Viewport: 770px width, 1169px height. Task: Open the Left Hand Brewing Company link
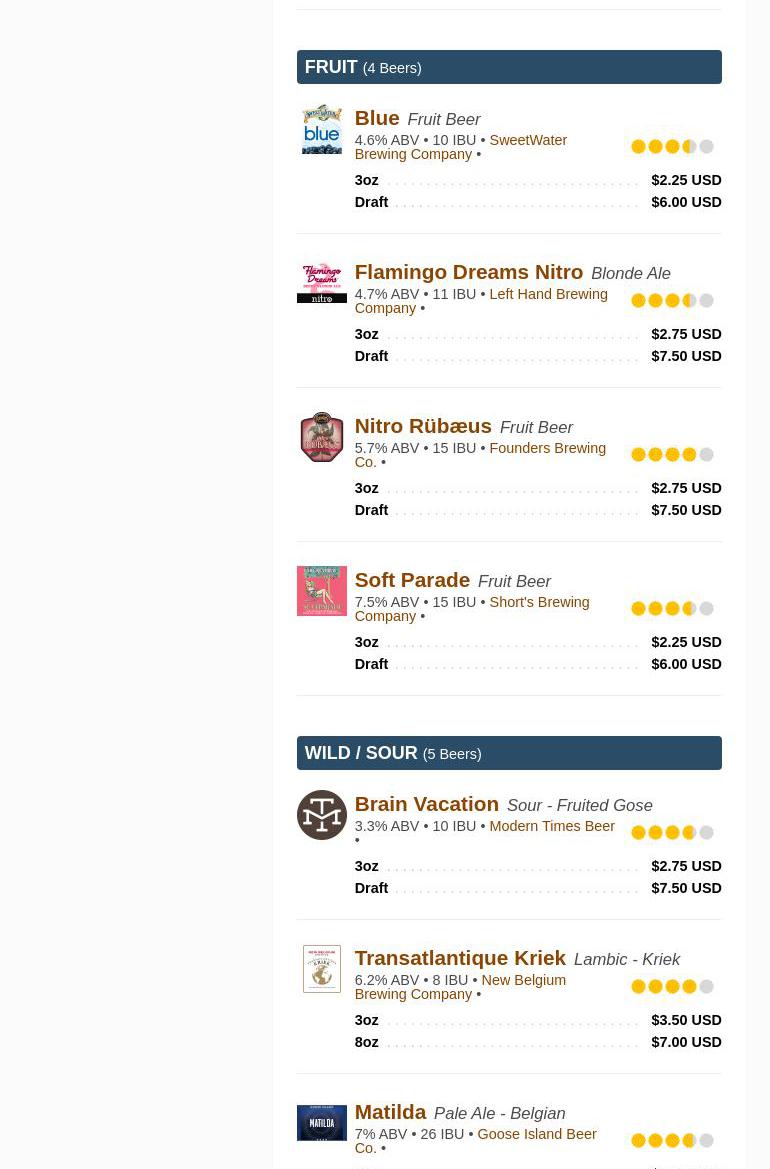click(x=481, y=301)
